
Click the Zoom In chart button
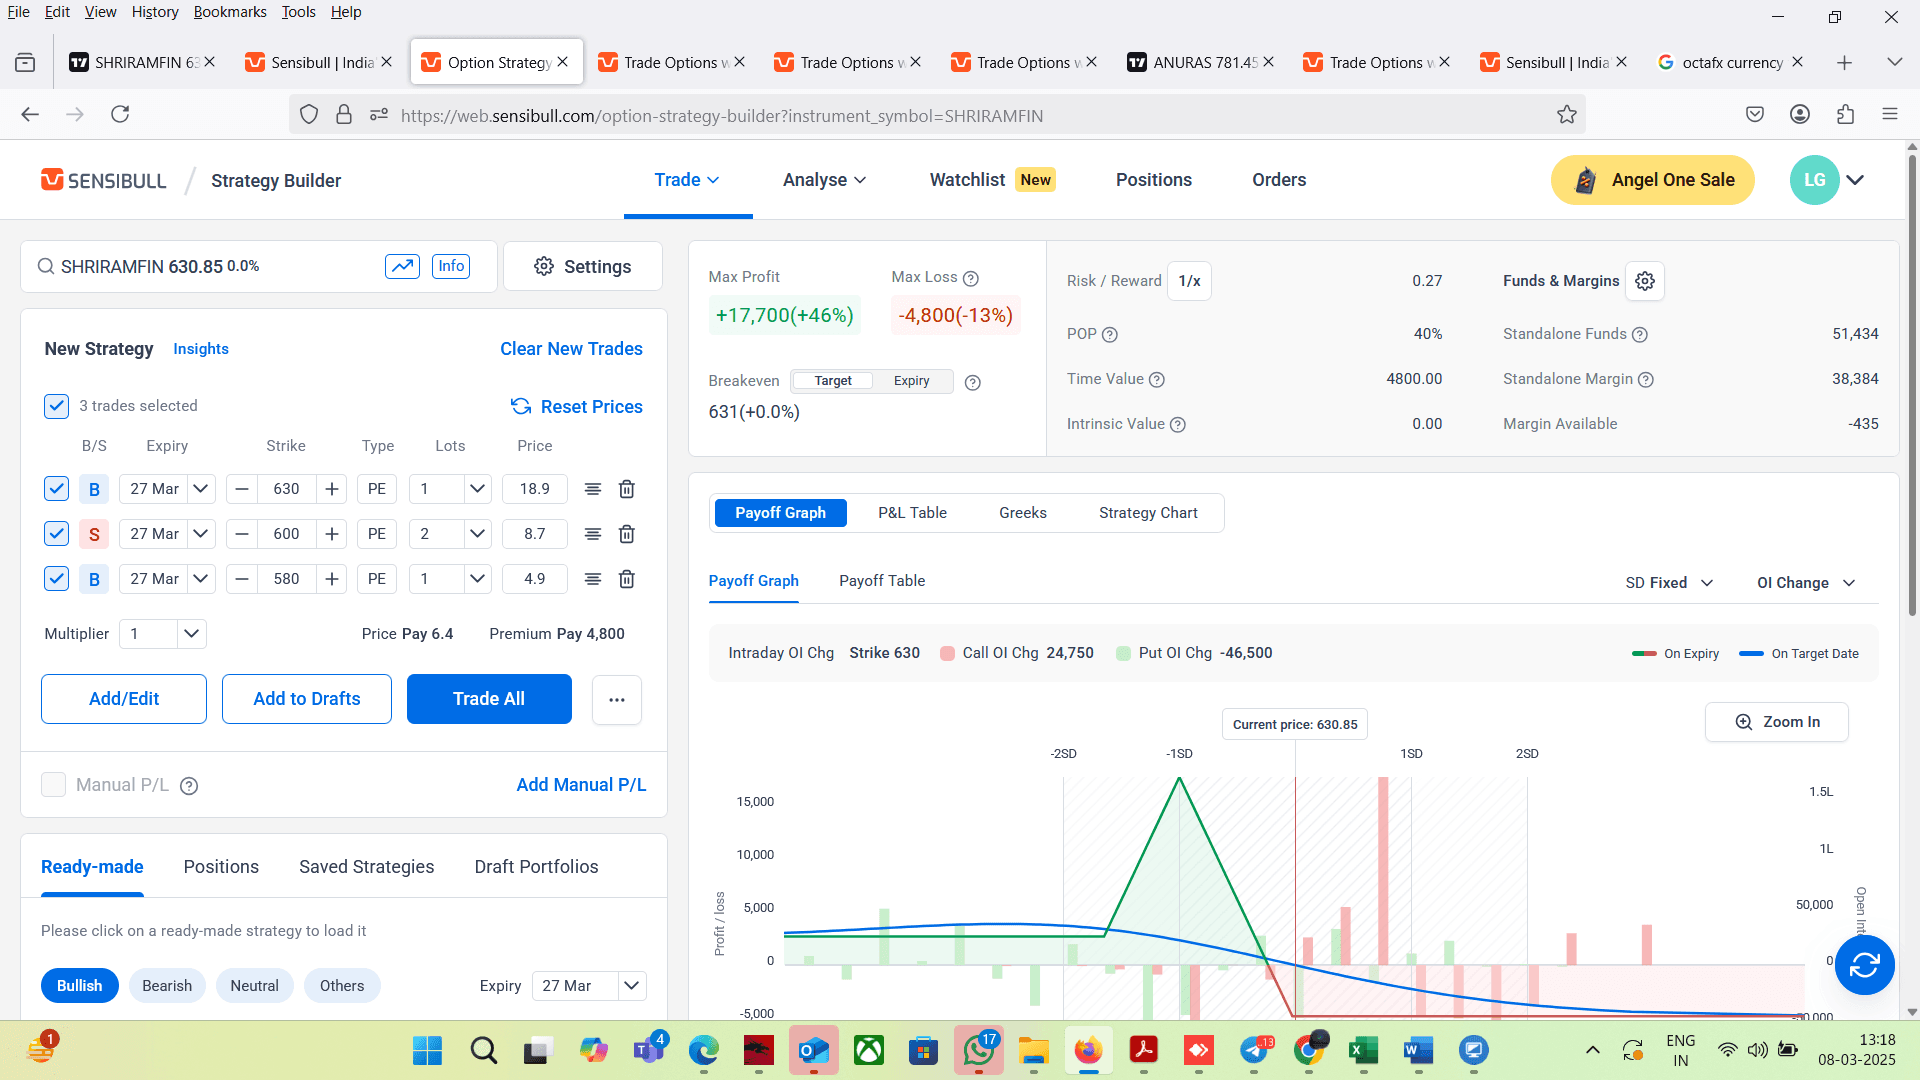coord(1777,722)
